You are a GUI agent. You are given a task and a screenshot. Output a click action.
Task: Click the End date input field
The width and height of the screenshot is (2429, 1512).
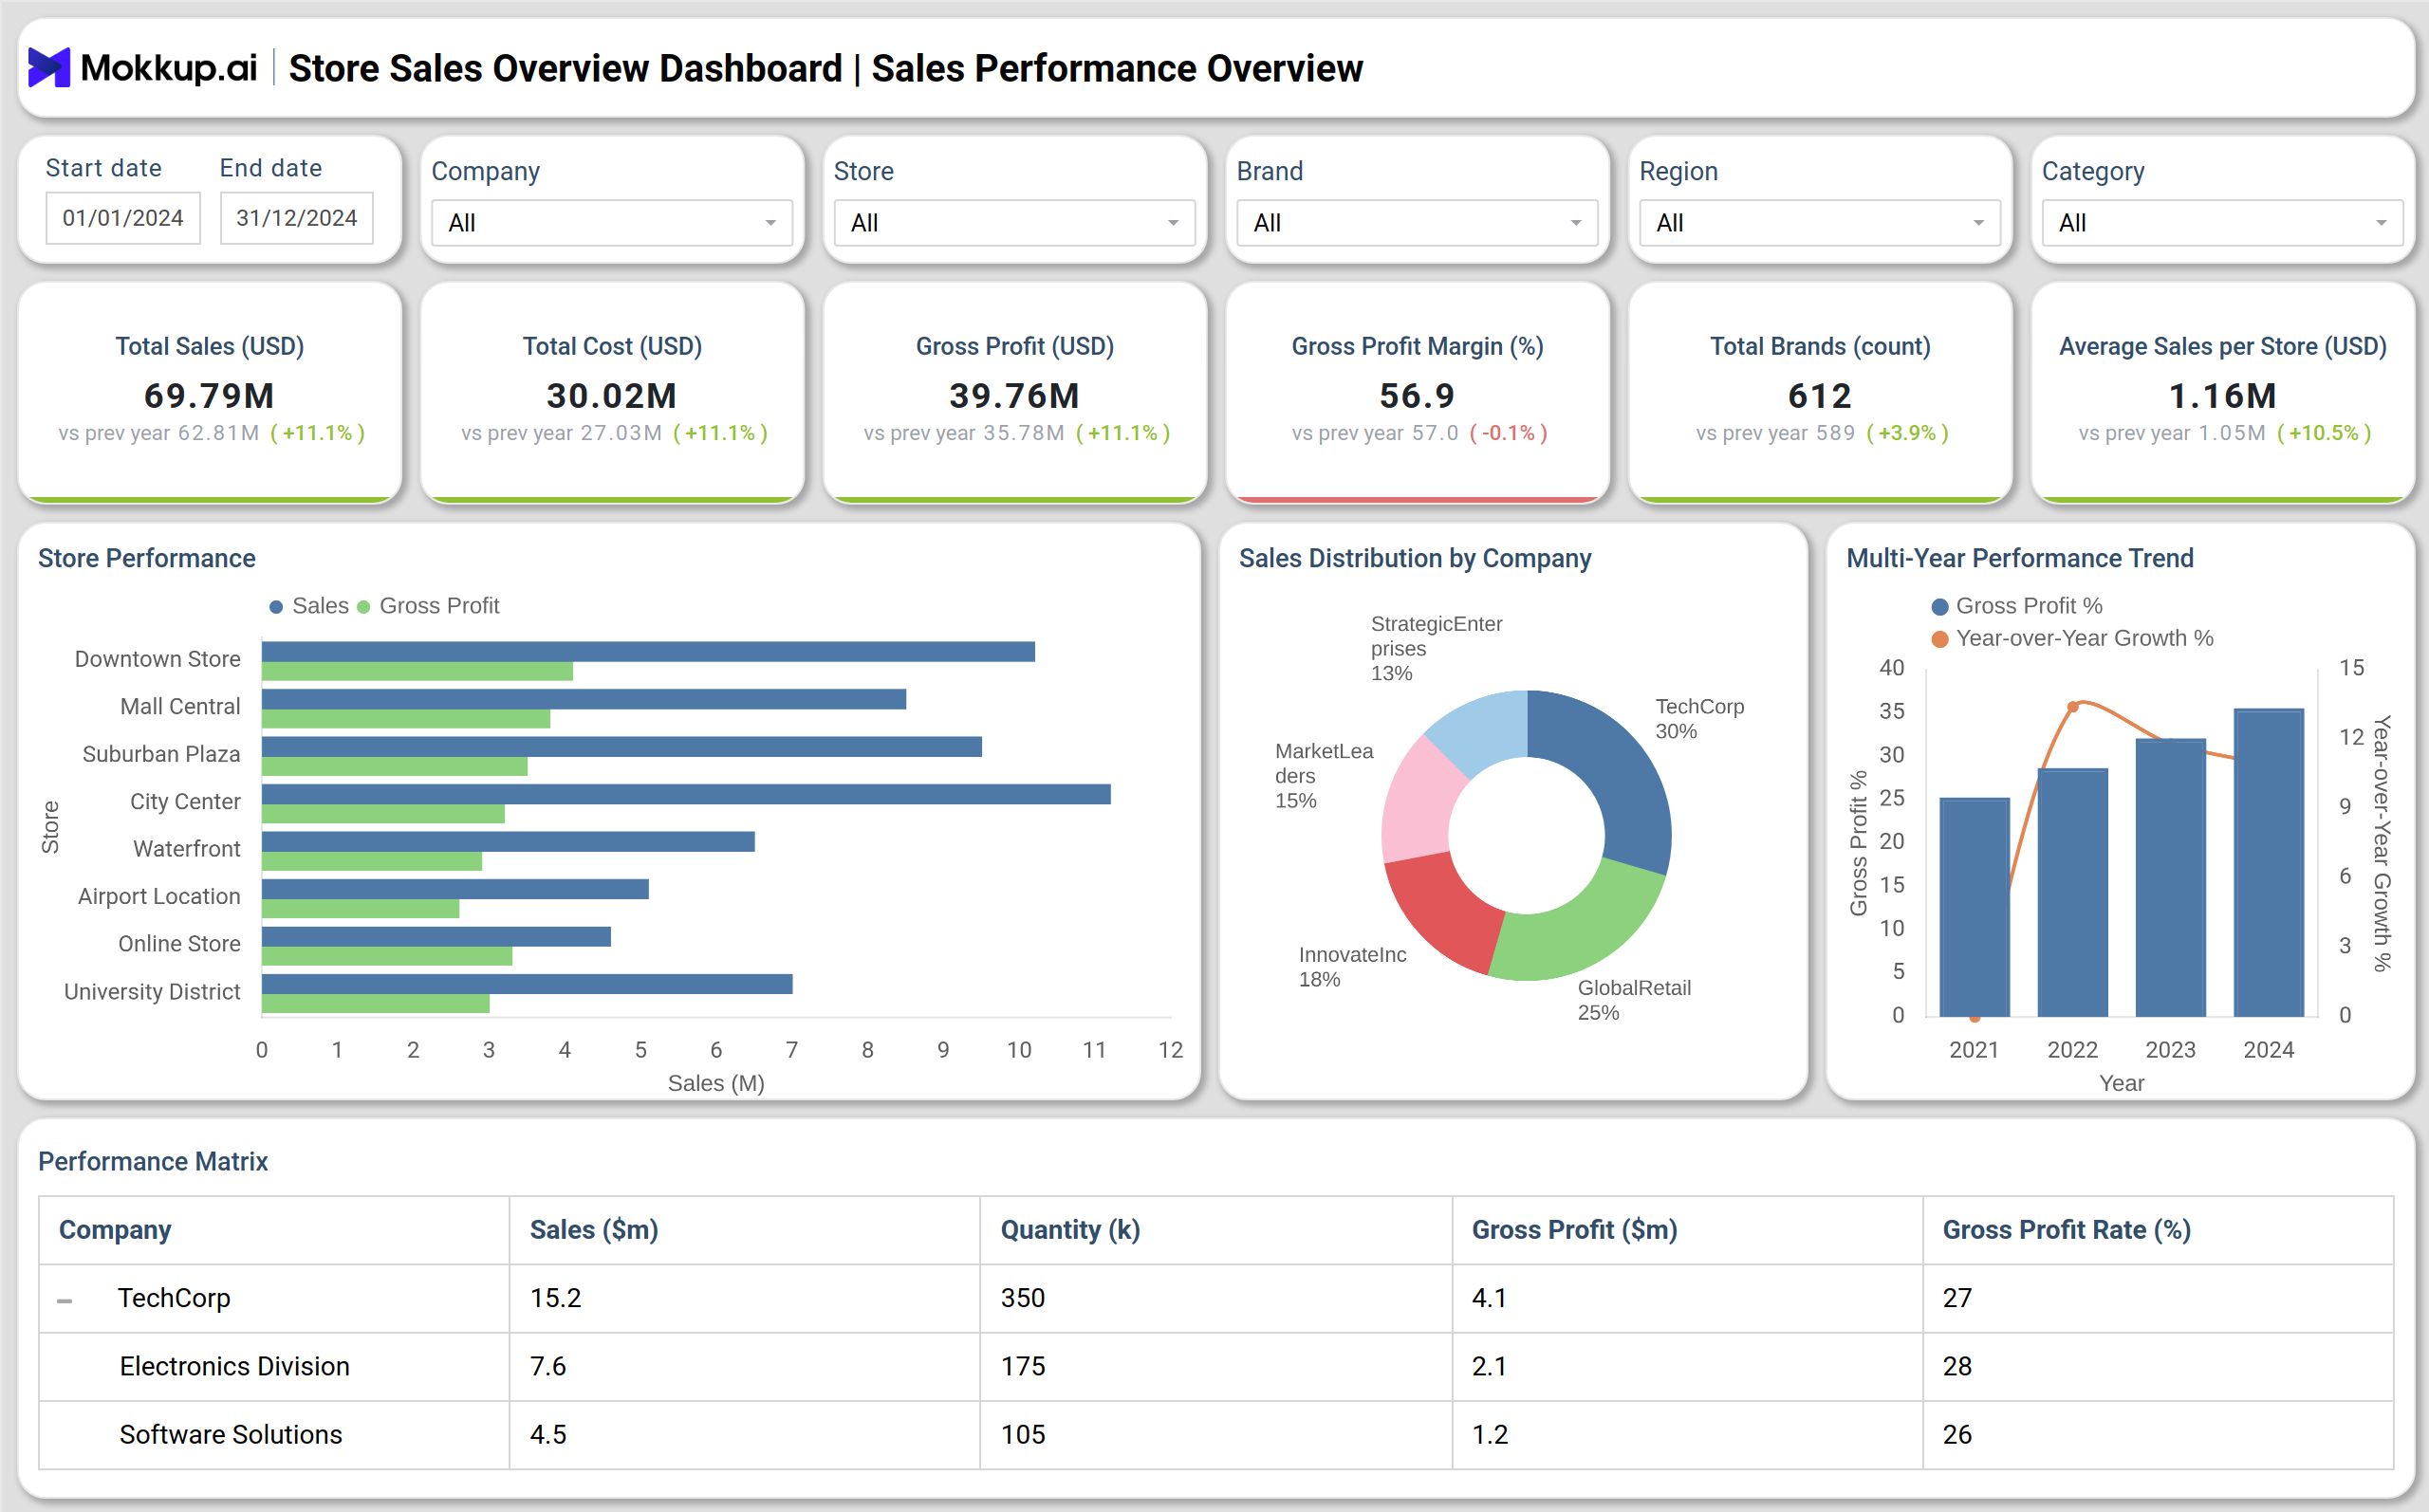click(297, 218)
